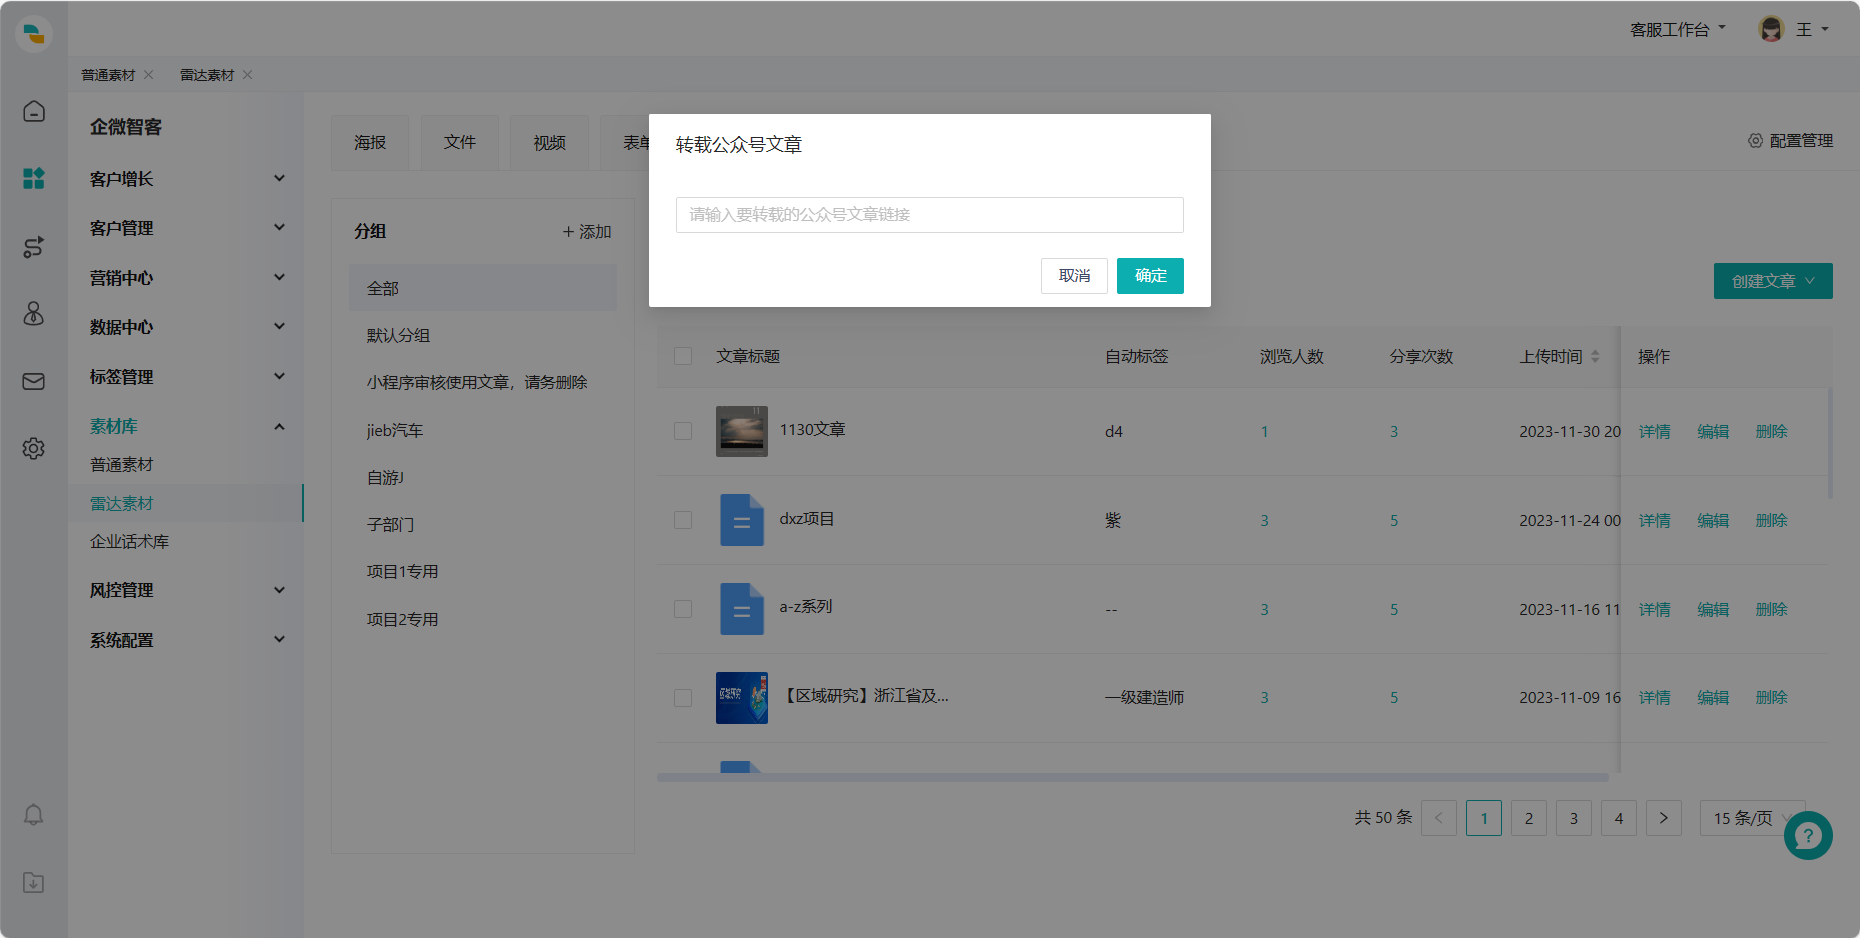Open the 王 user dropdown
The width and height of the screenshot is (1860, 938).
(x=1812, y=30)
